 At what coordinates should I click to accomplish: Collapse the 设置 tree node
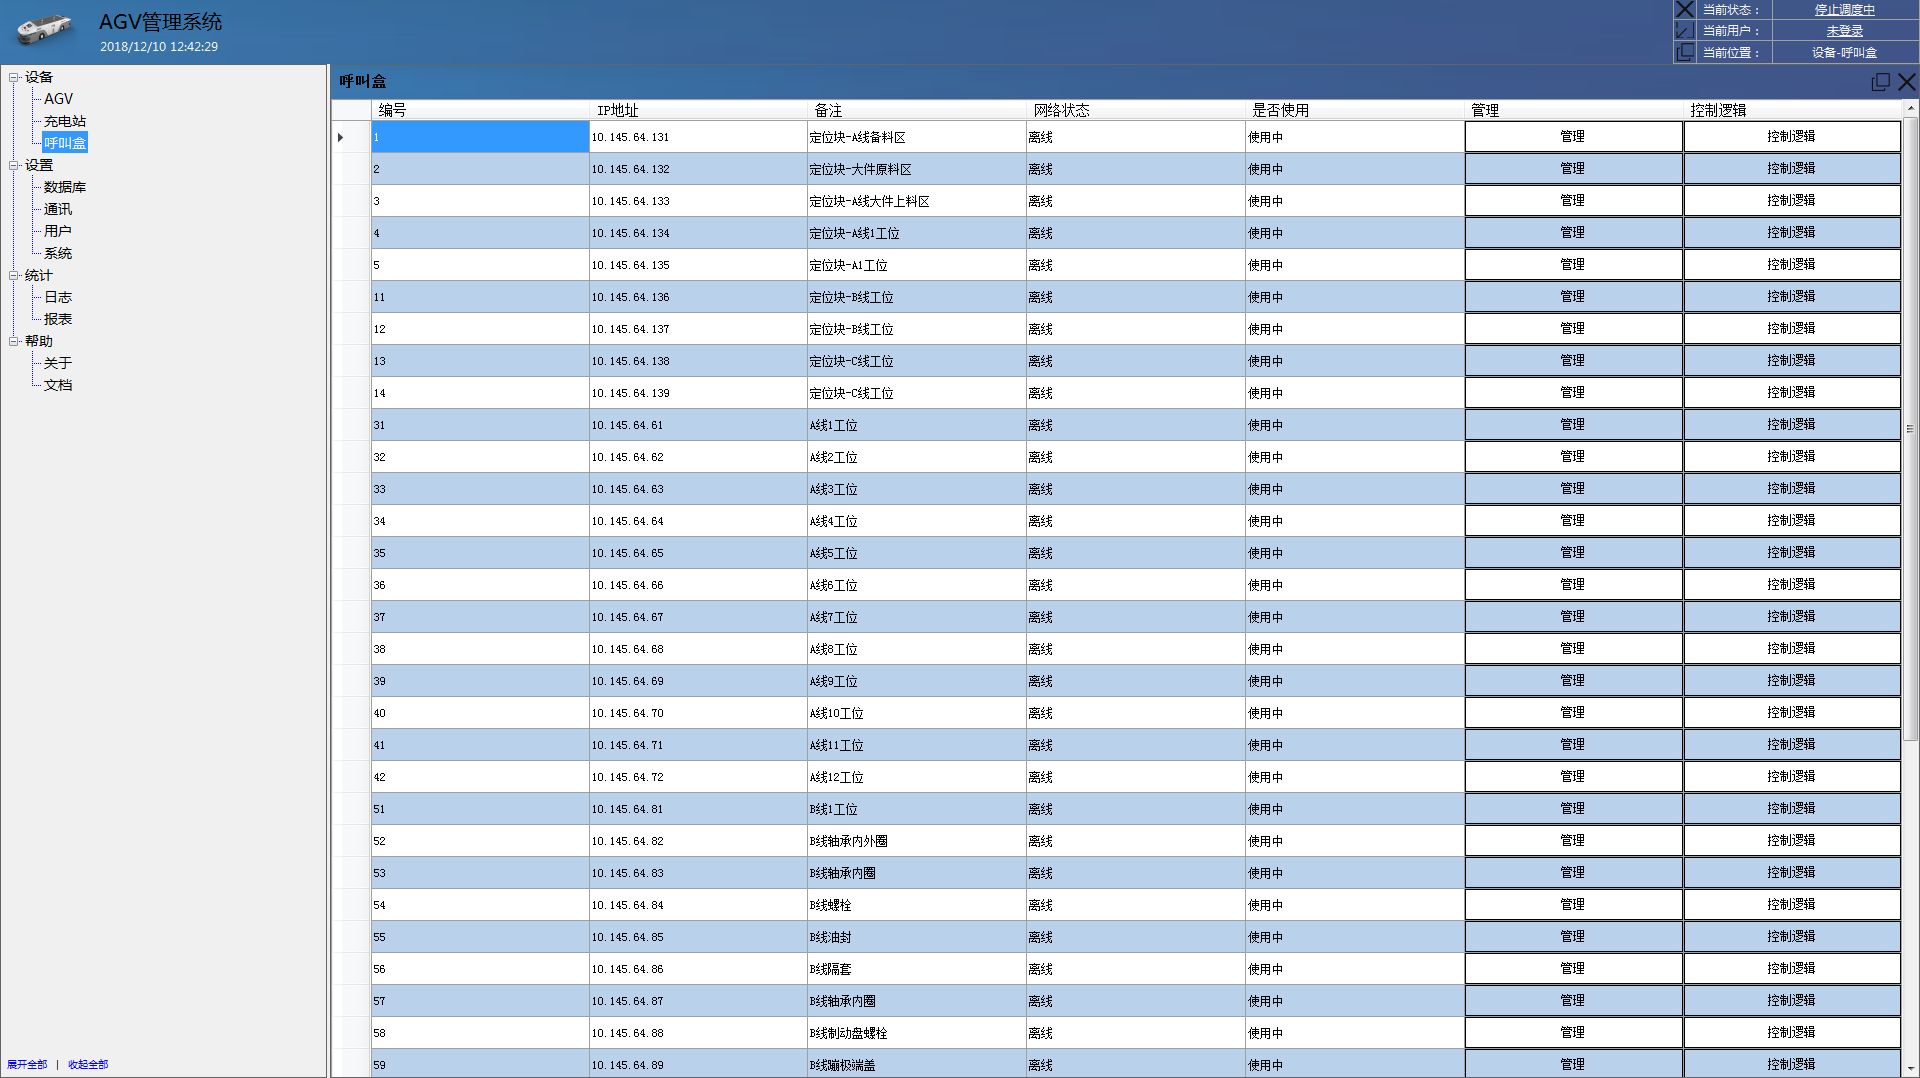click(x=14, y=165)
